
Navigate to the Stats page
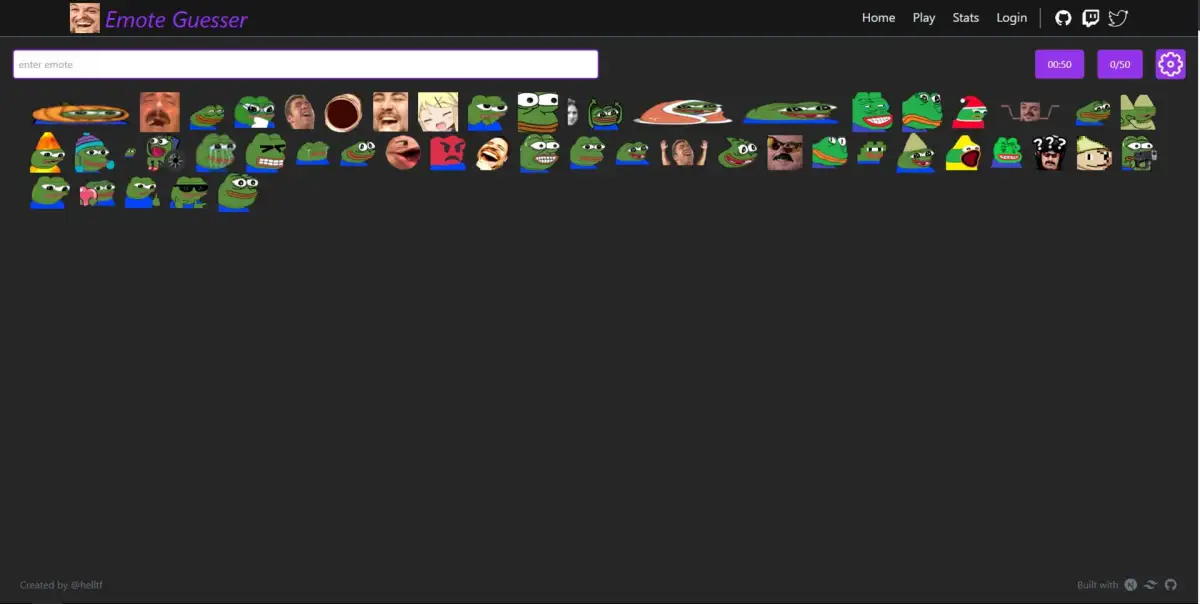point(965,17)
